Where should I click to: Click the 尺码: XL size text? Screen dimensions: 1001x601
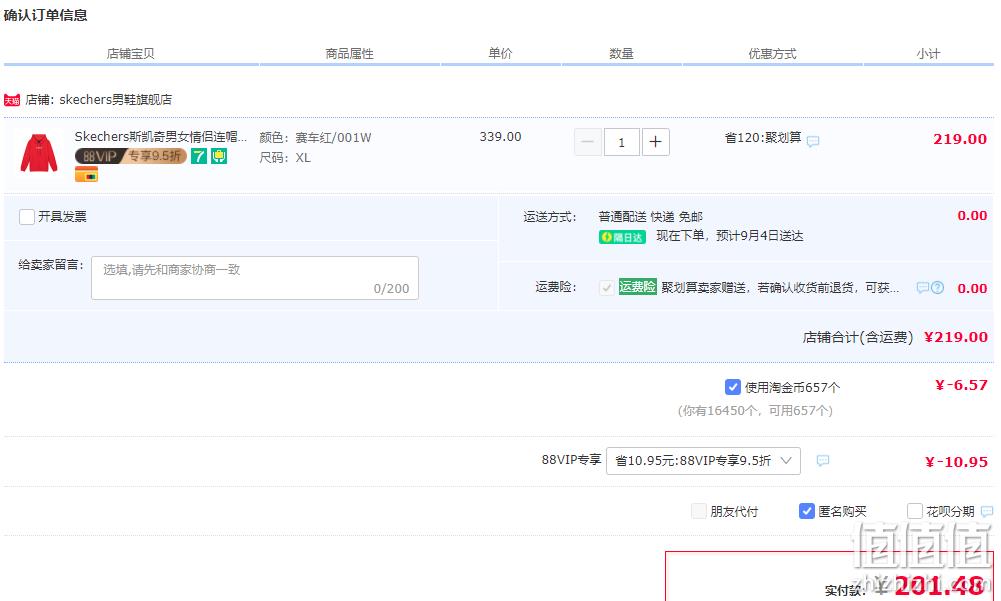(285, 158)
